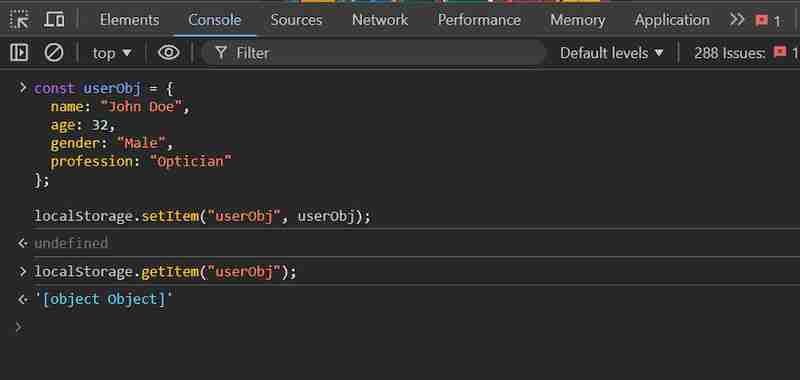The image size is (800, 380).
Task: Open the Sources tab
Action: point(296,20)
